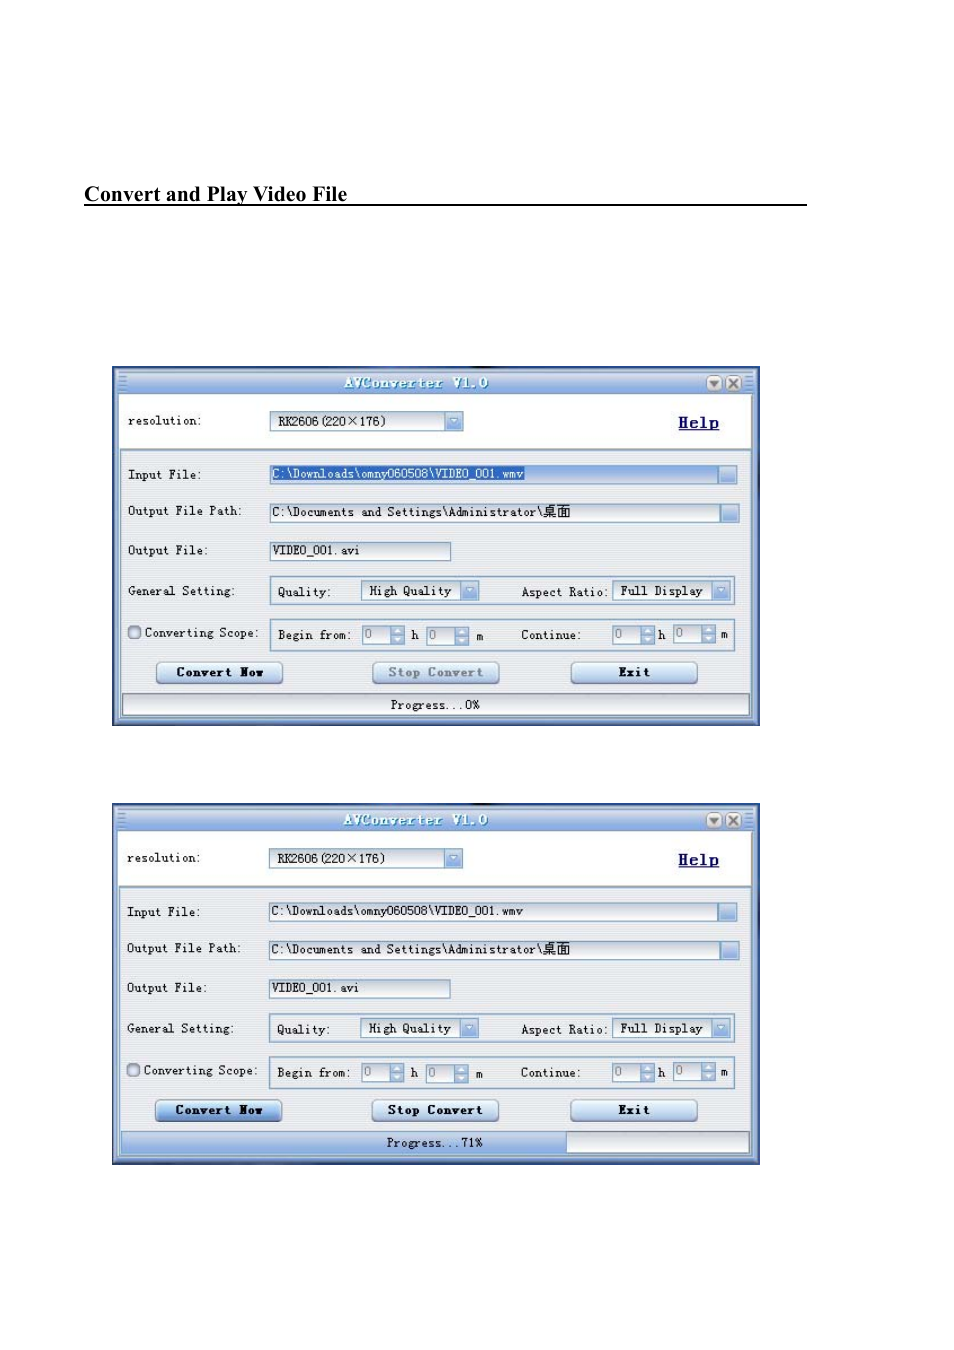Viewport: 954px width, 1350px height.
Task: Click title bar arrow icon in 71% progress window
Action: (x=714, y=820)
